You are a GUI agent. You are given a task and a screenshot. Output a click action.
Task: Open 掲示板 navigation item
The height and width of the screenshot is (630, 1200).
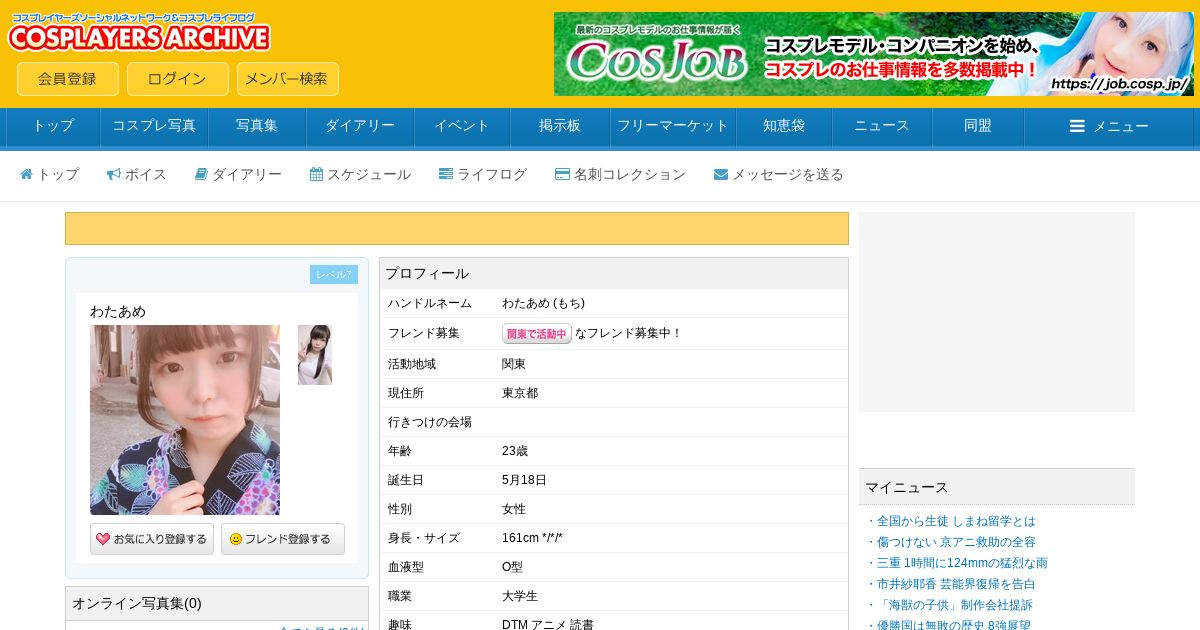click(x=560, y=126)
